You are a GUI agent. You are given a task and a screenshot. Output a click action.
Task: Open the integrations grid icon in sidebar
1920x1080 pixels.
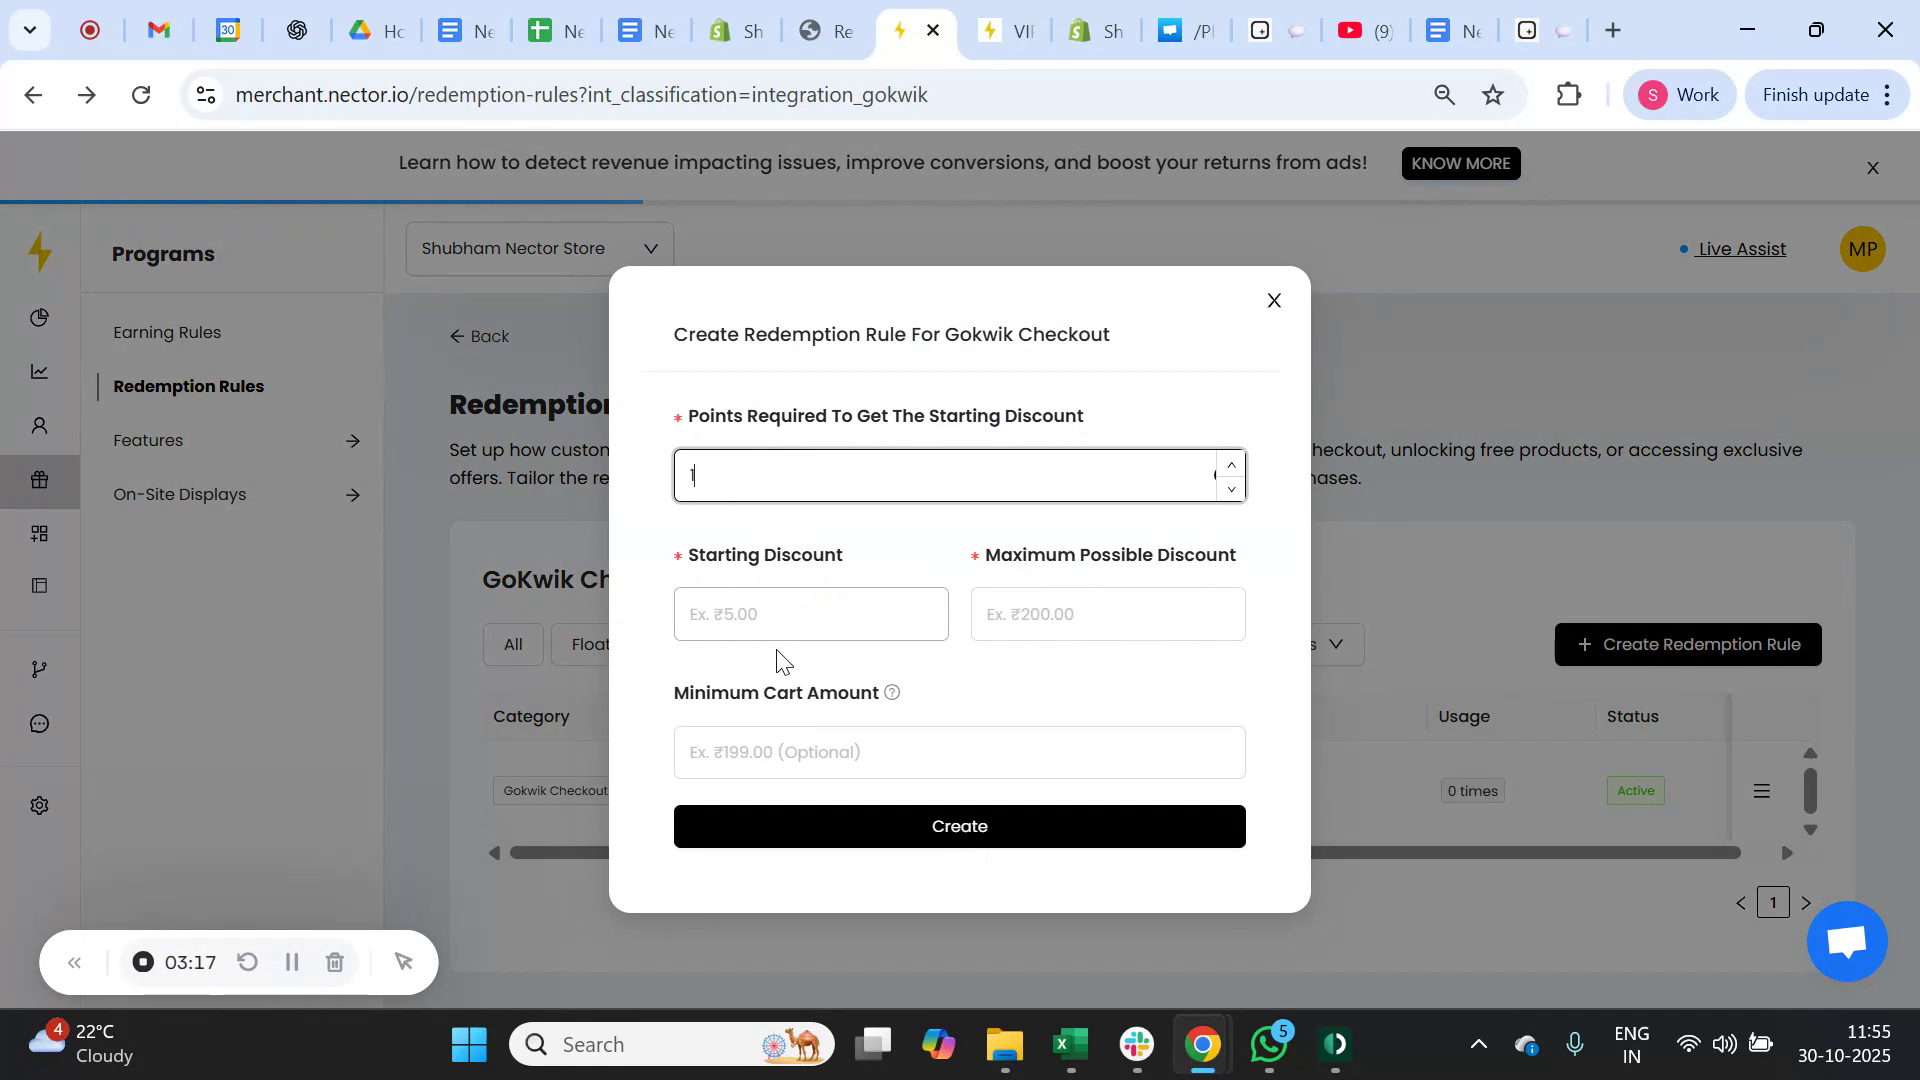[40, 532]
